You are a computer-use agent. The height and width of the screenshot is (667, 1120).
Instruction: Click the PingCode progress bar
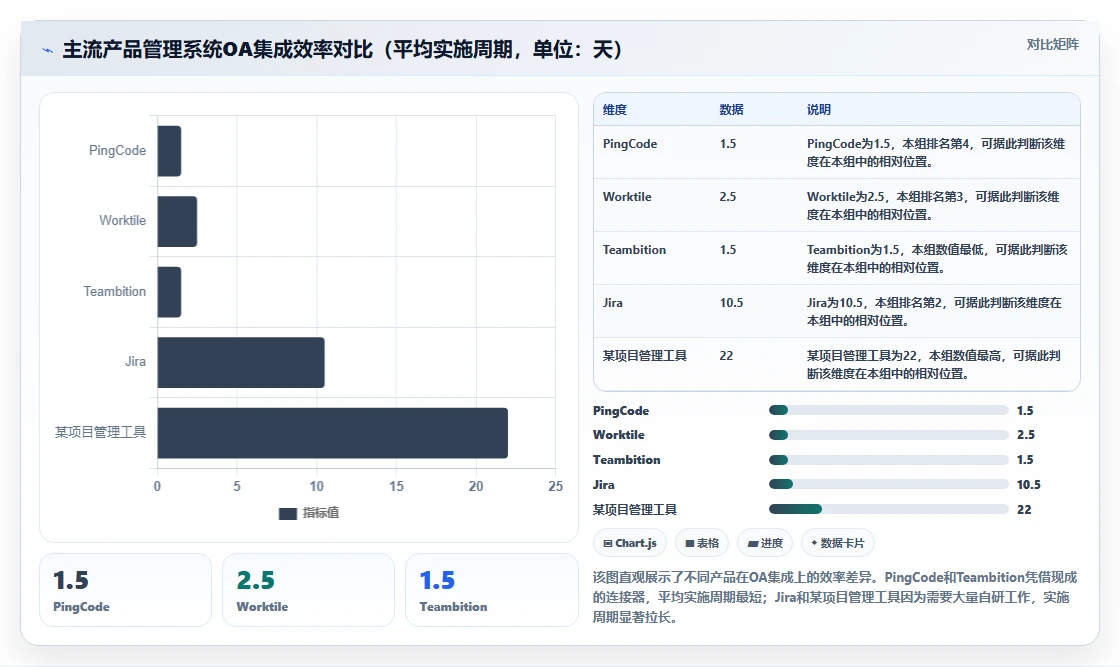click(889, 410)
